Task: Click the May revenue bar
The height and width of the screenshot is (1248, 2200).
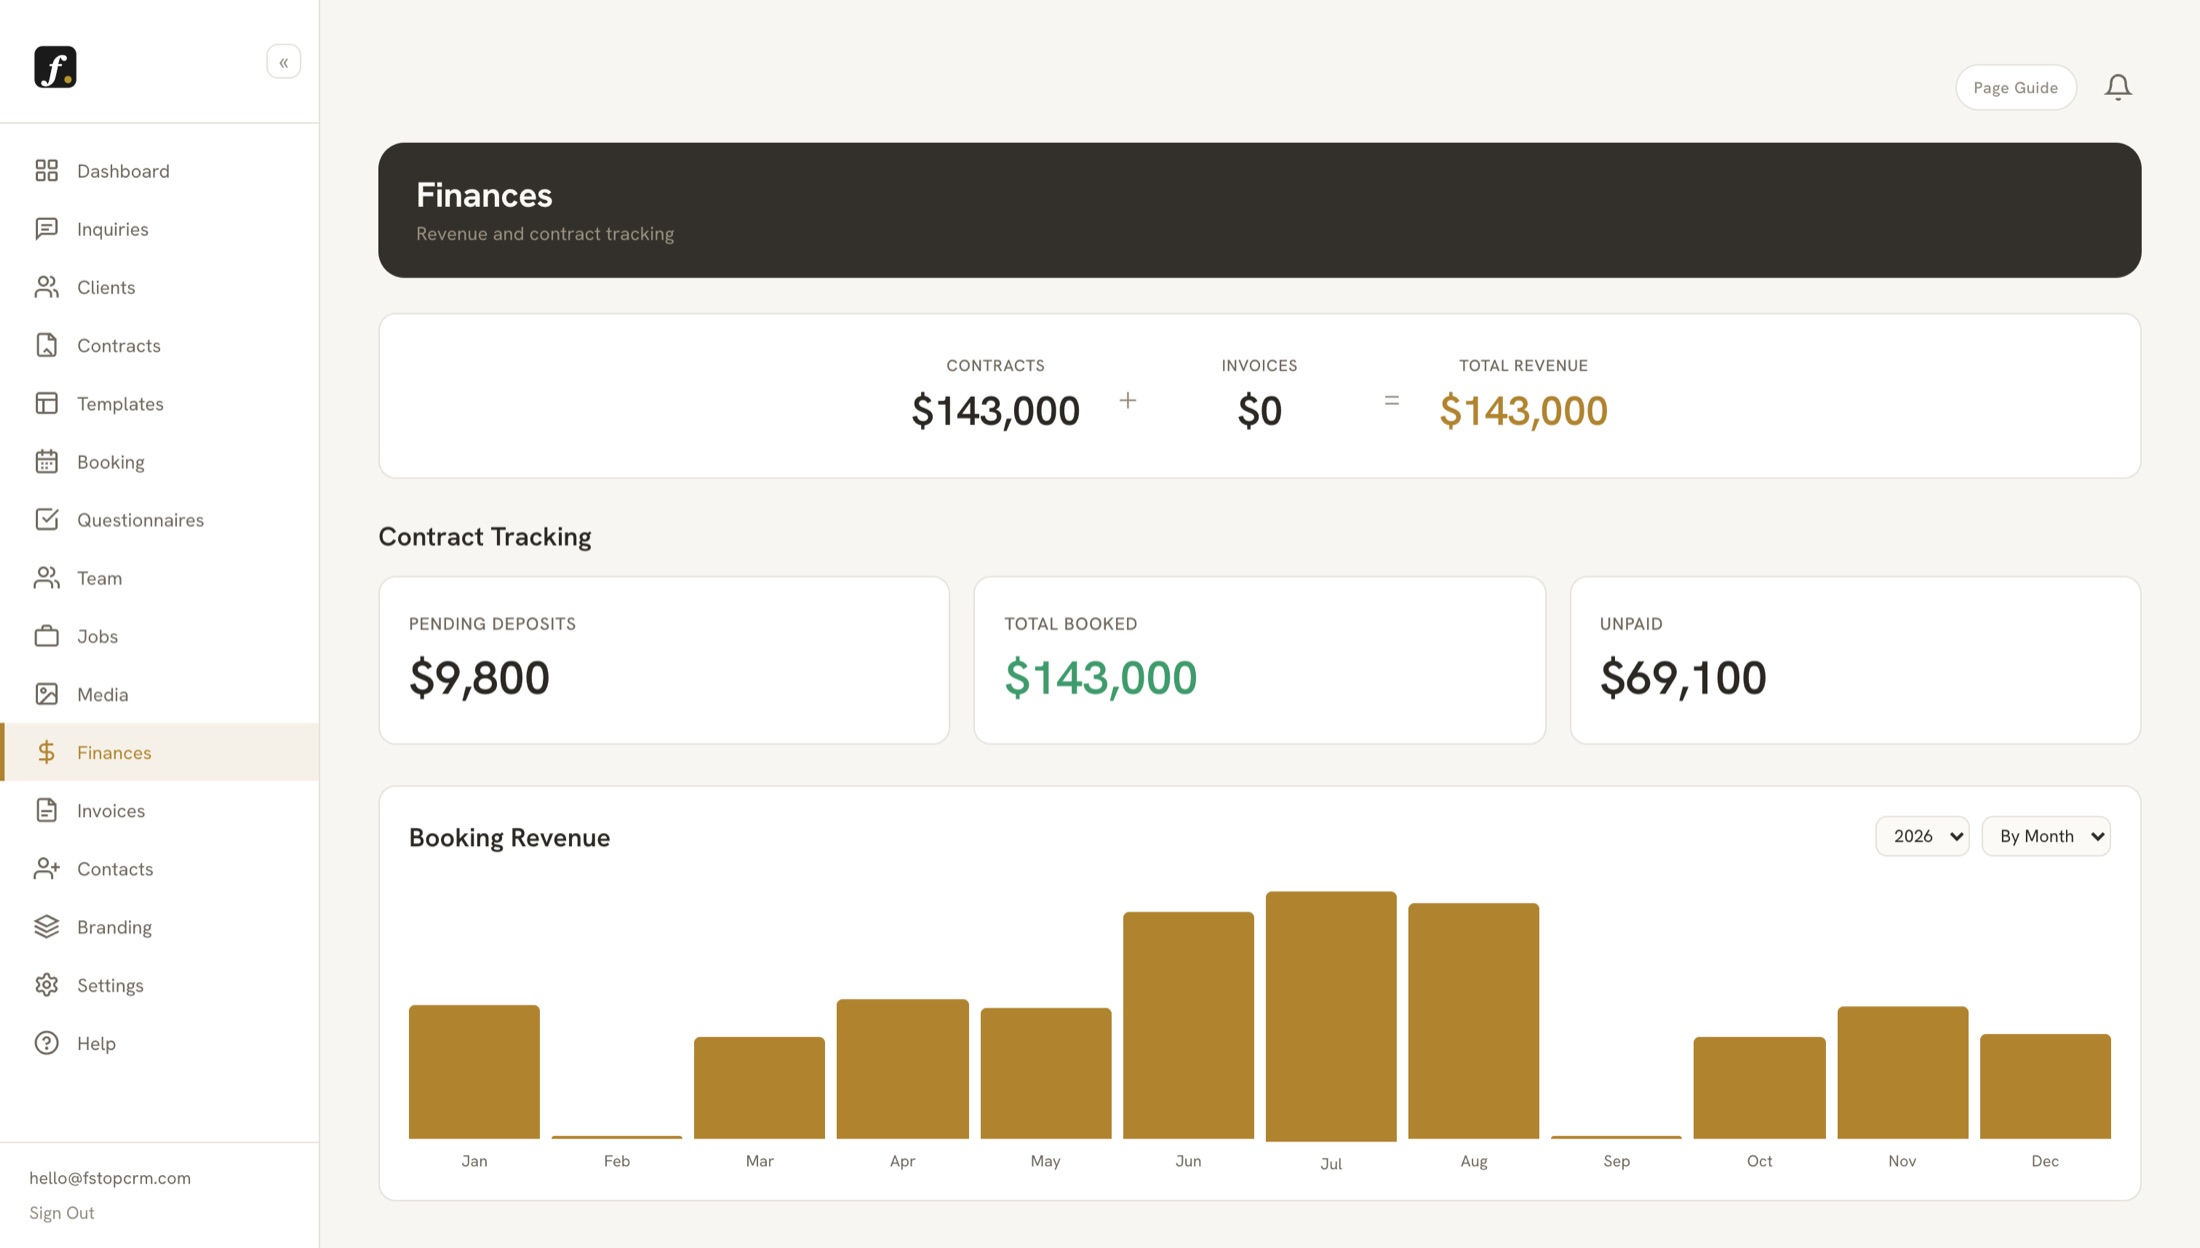Action: click(x=1045, y=1073)
